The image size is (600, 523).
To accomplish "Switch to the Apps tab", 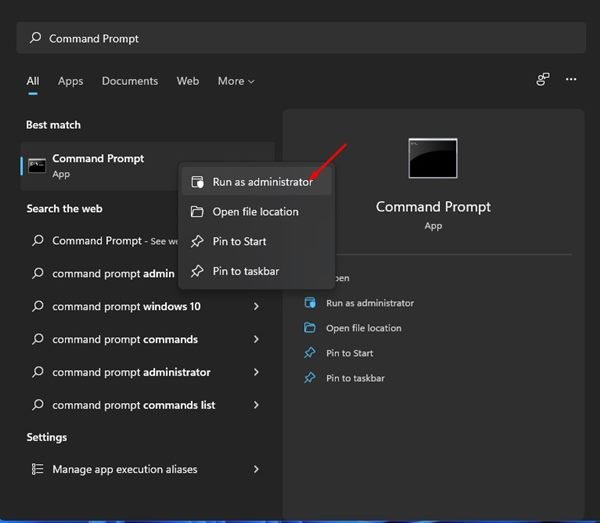I will coord(70,81).
